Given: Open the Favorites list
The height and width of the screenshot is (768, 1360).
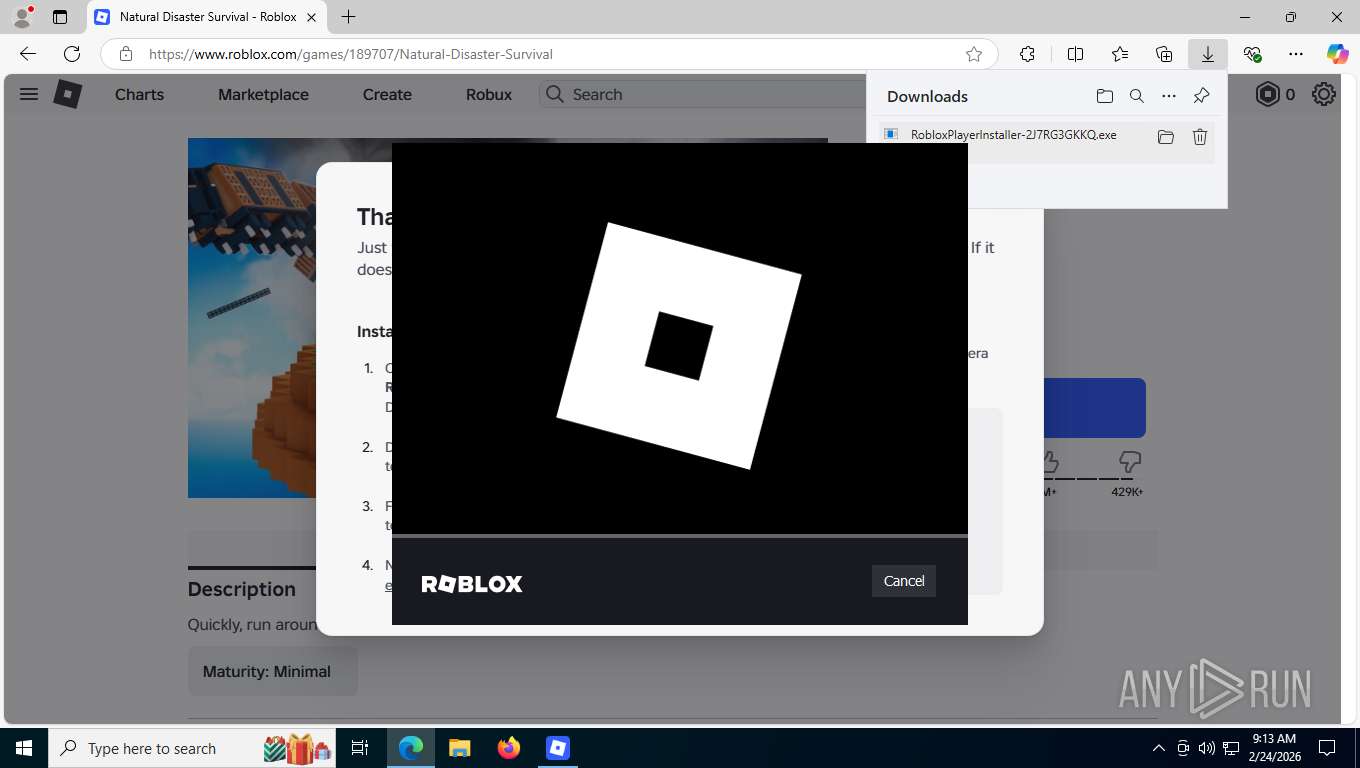Looking at the screenshot, I should pos(1120,54).
